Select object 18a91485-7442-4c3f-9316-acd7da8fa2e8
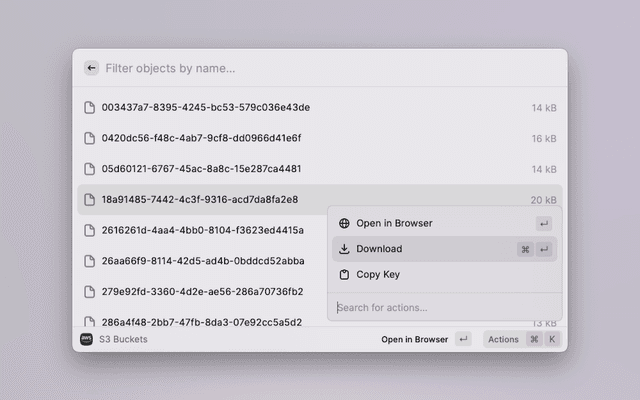Screen dimensions: 640x400 (200, 200)
